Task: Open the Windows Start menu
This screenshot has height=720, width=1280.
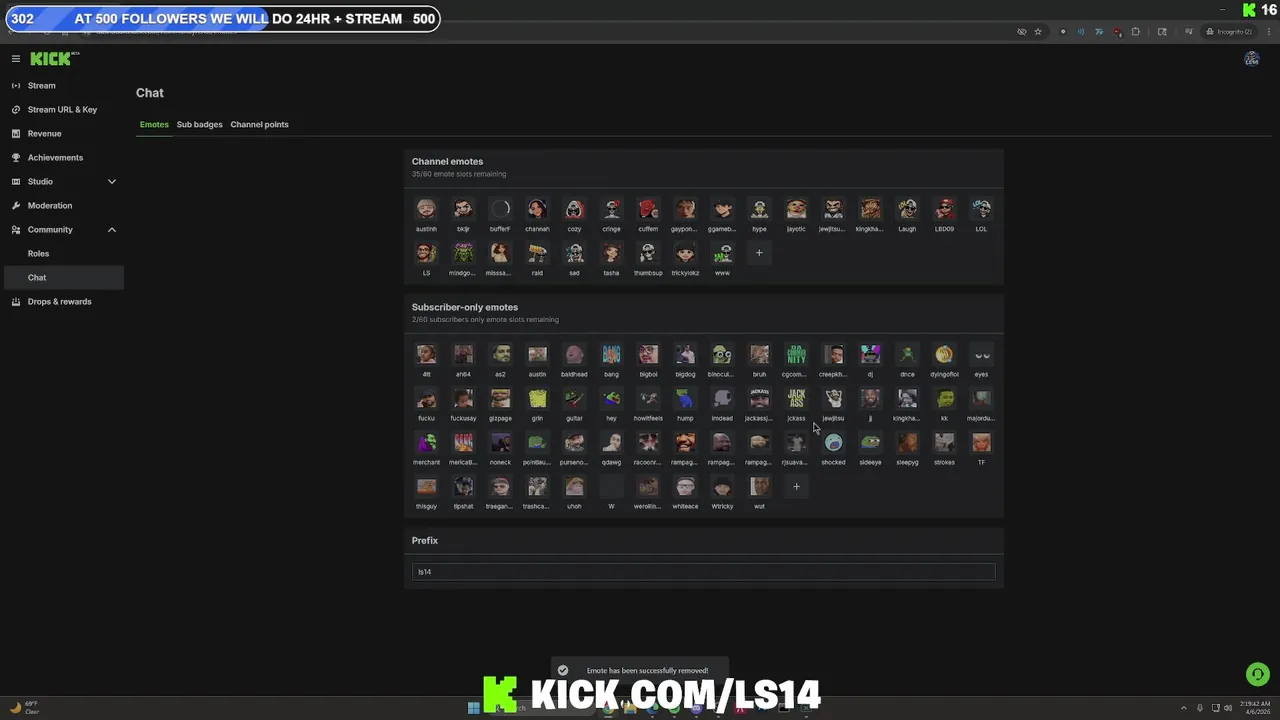Action: pyautogui.click(x=473, y=708)
